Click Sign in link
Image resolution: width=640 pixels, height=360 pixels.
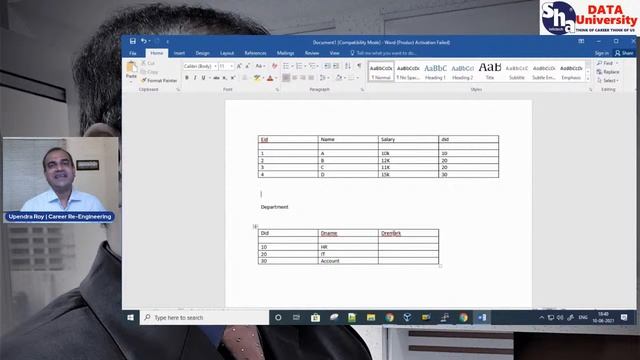[602, 53]
